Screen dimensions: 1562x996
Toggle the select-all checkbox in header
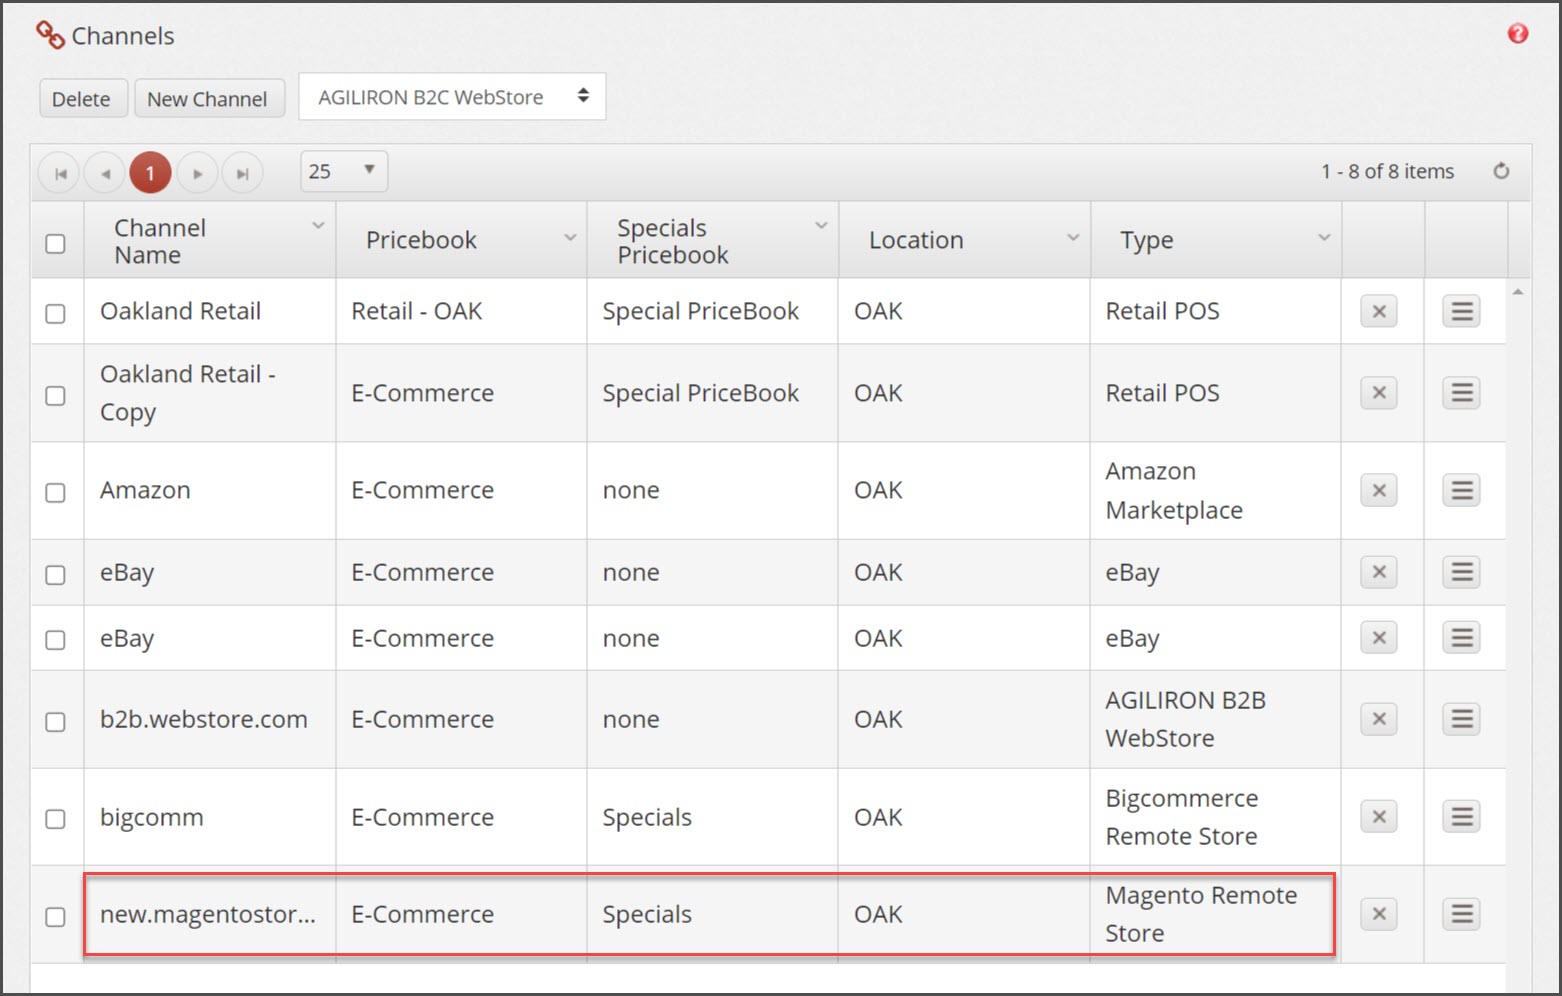tap(56, 243)
